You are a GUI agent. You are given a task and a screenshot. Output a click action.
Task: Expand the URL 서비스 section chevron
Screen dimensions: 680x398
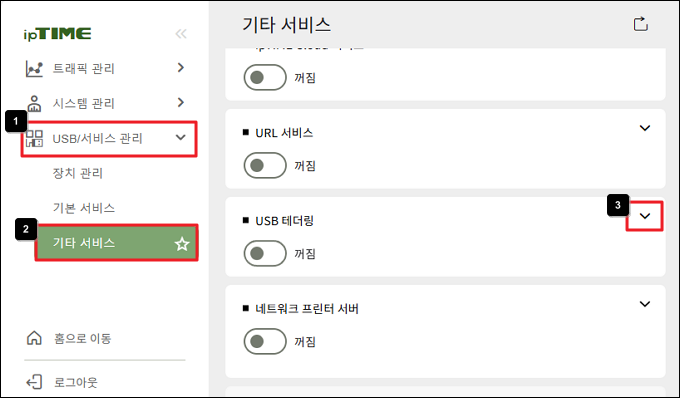click(645, 128)
